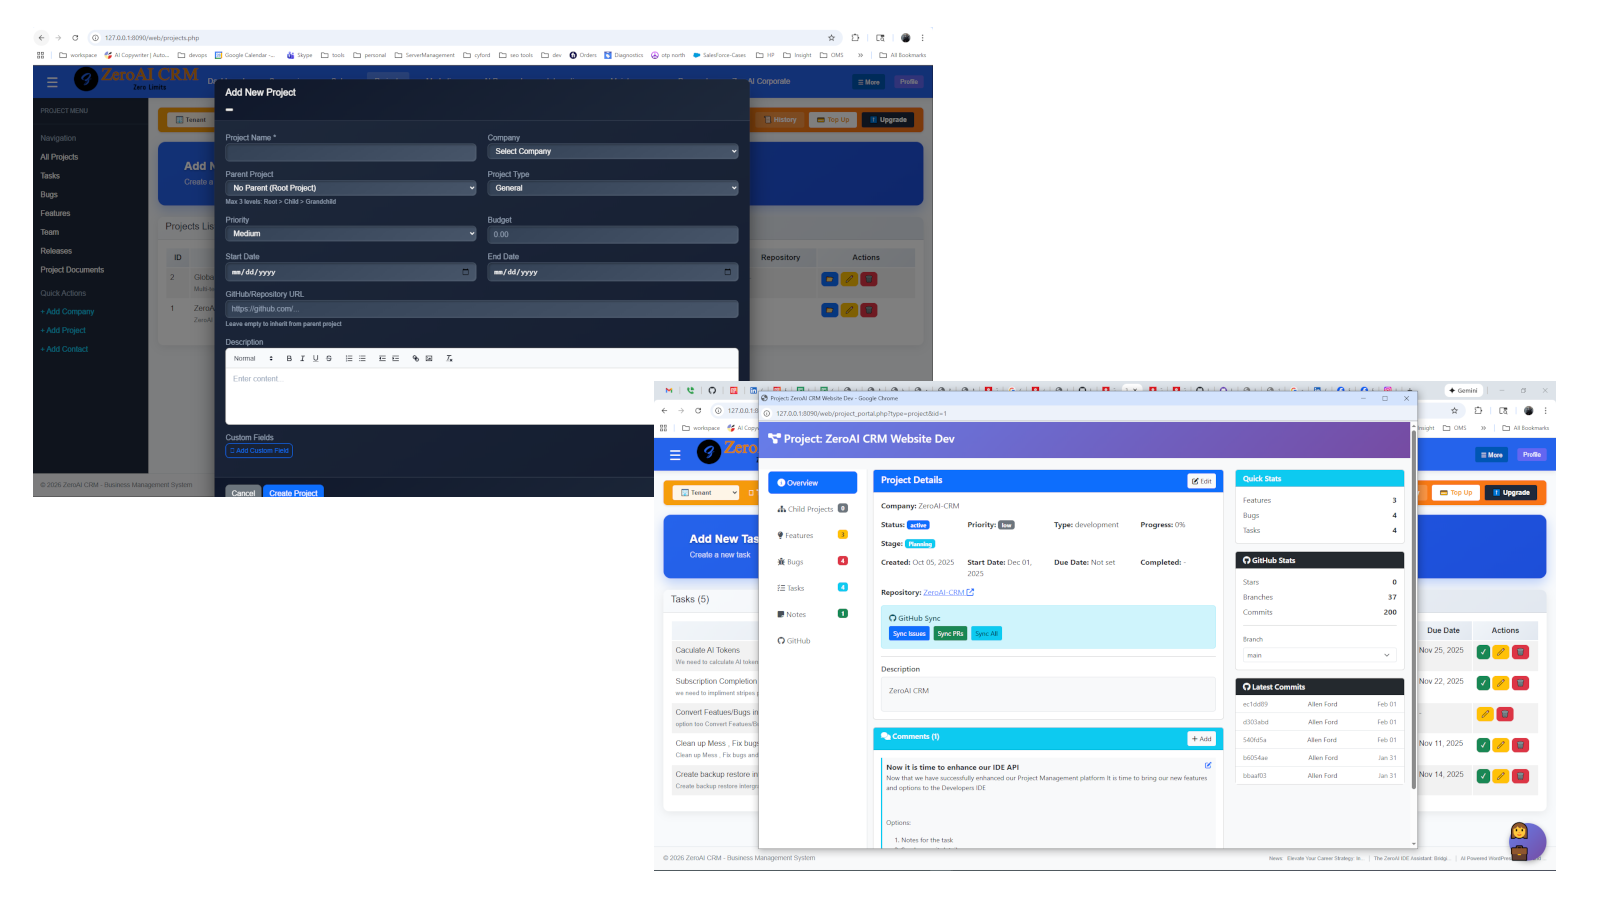Click the edit comment pencil icon
Screen dimensions: 1600x900
pyautogui.click(x=1208, y=765)
